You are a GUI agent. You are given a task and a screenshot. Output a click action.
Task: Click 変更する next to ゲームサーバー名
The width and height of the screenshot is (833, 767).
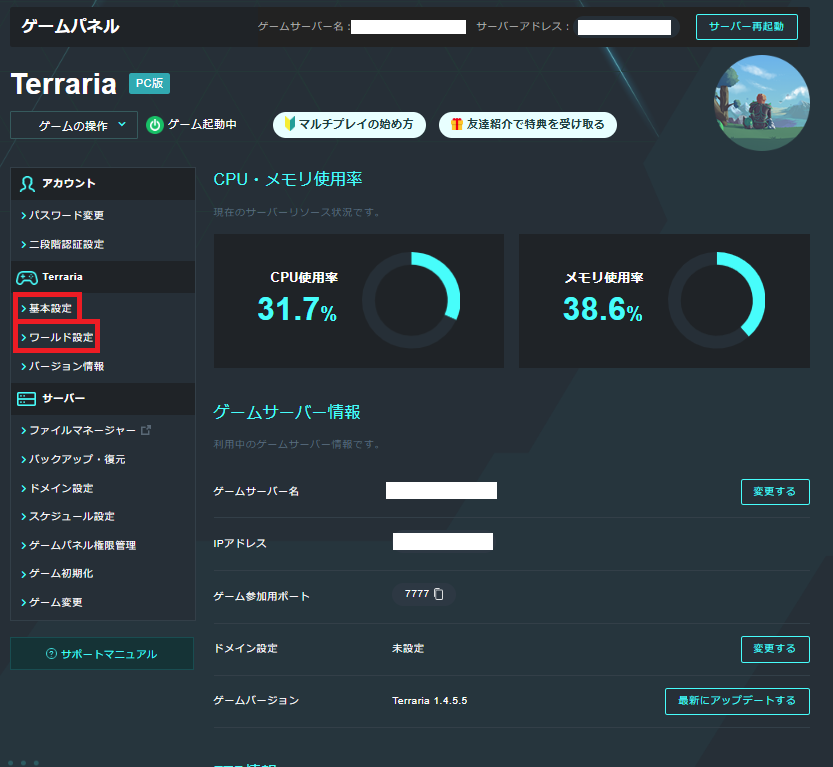[775, 491]
